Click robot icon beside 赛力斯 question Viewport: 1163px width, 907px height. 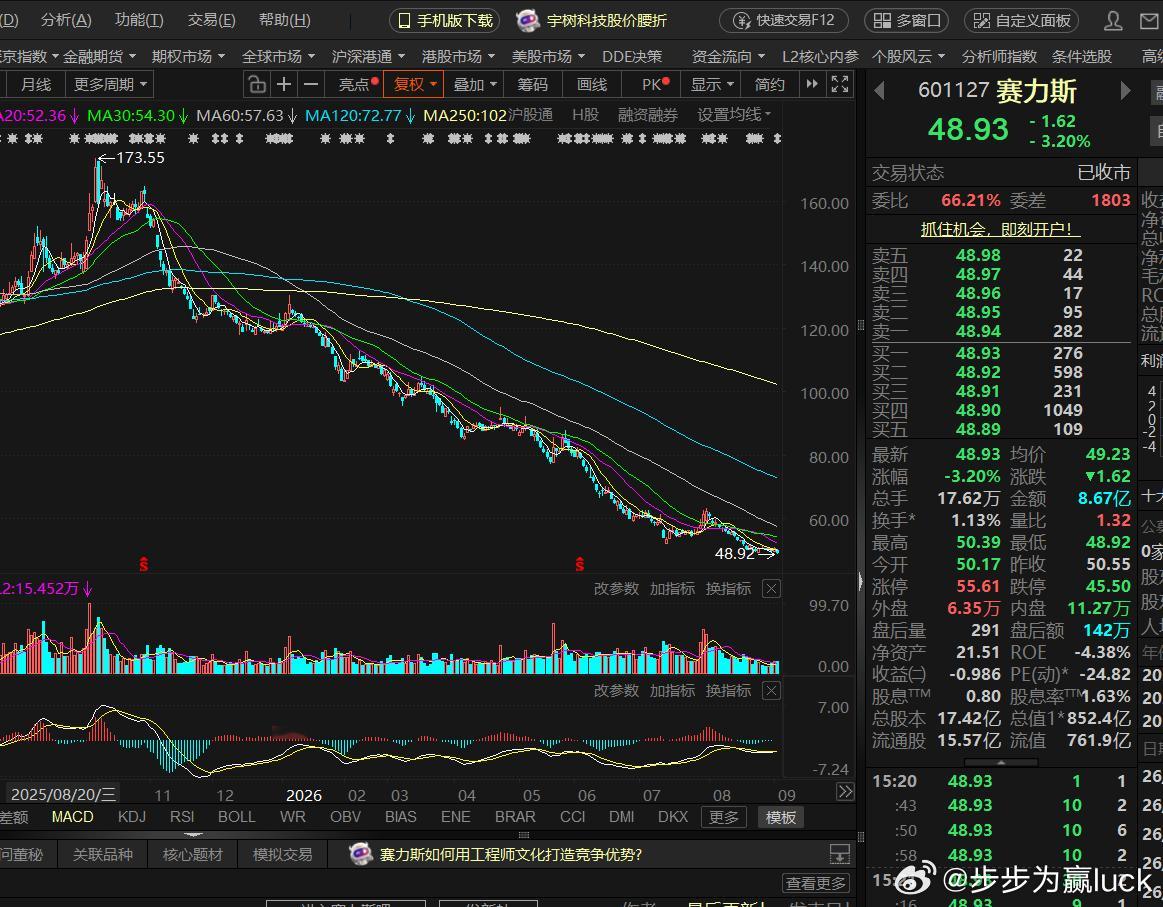point(360,854)
